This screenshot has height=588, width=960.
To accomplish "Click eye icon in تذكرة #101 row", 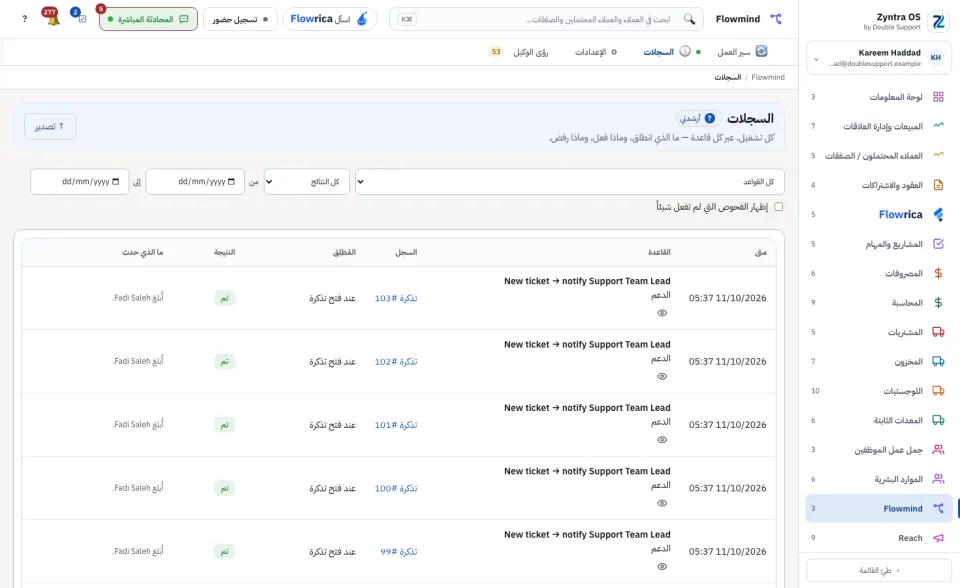I will point(662,440).
